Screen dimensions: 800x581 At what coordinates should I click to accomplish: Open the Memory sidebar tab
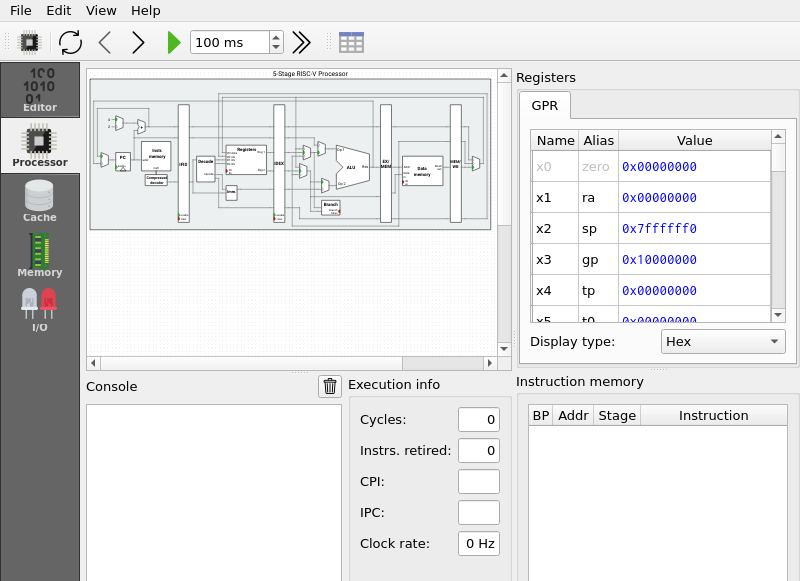click(x=40, y=256)
